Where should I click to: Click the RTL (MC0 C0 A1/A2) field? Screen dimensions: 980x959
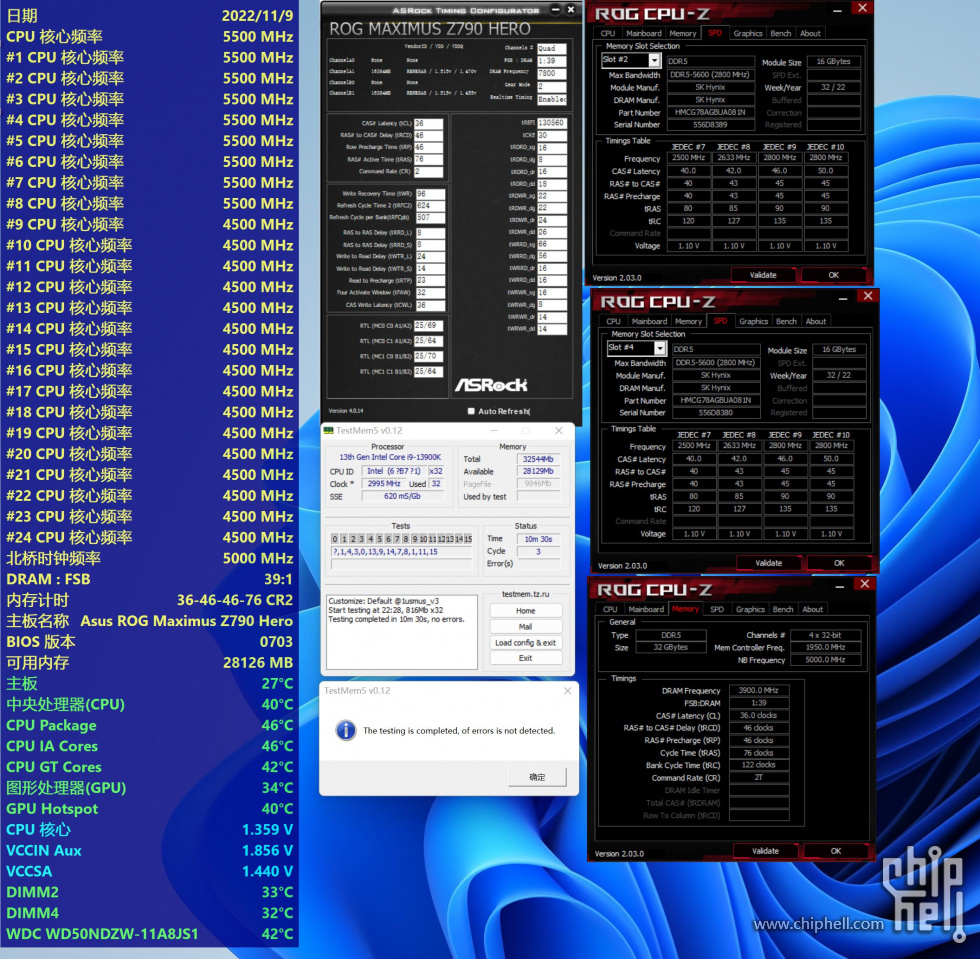pyautogui.click(x=429, y=326)
